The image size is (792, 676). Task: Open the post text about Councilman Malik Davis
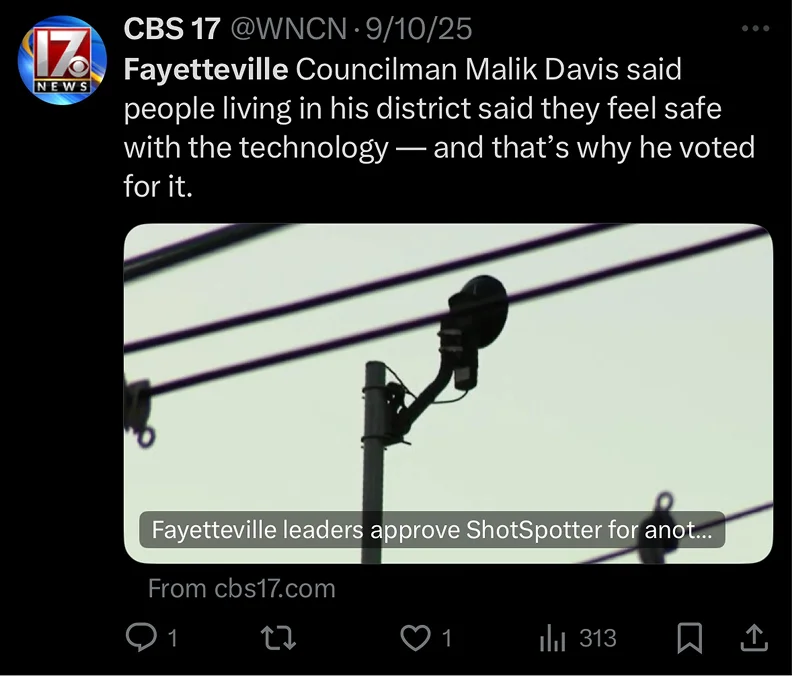click(439, 128)
